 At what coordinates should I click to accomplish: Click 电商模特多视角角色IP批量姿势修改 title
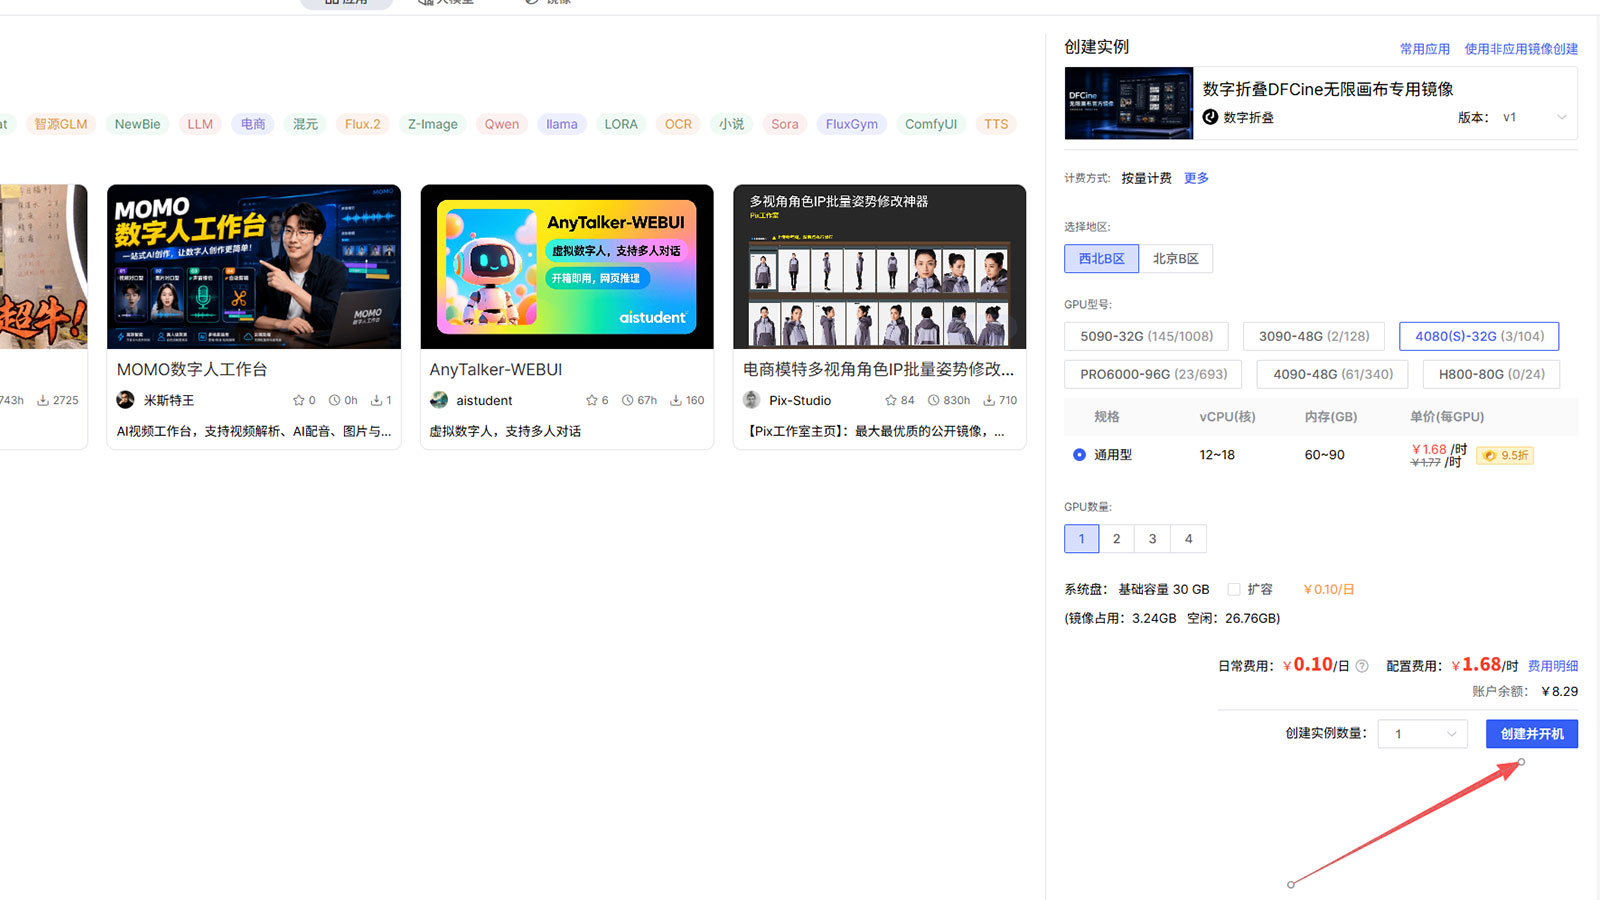(x=878, y=370)
